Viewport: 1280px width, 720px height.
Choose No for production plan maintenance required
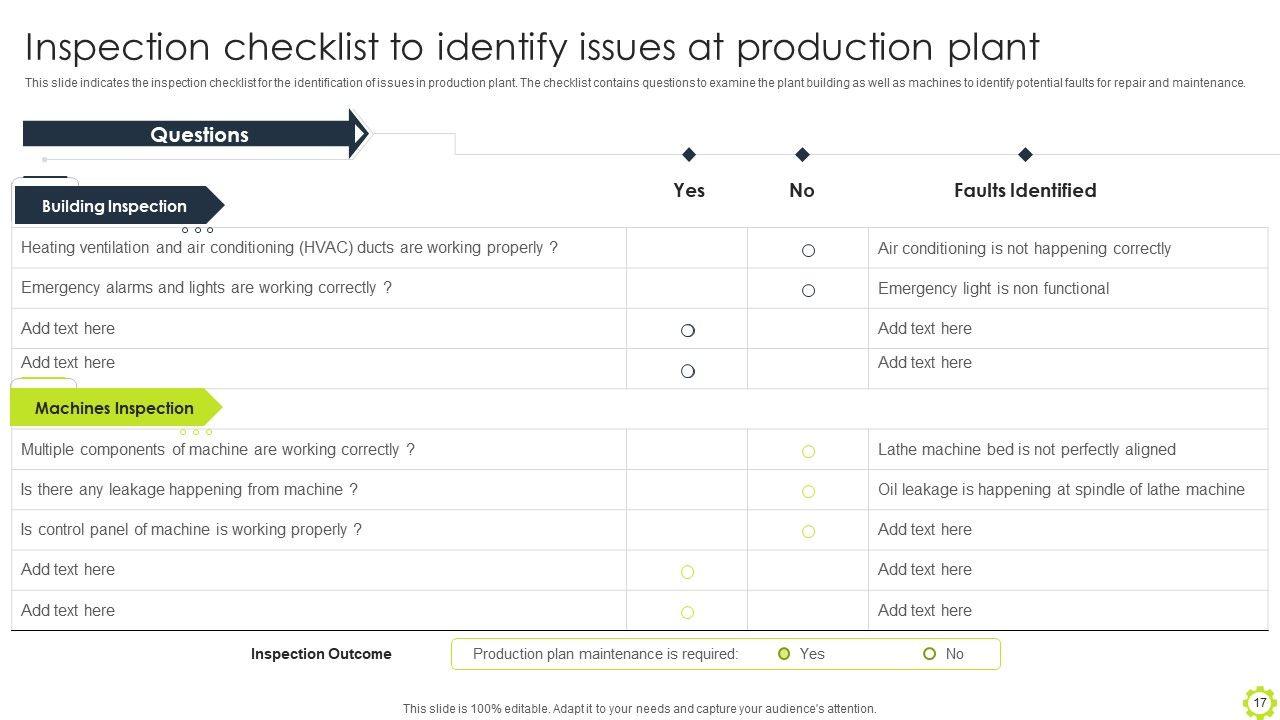point(930,654)
